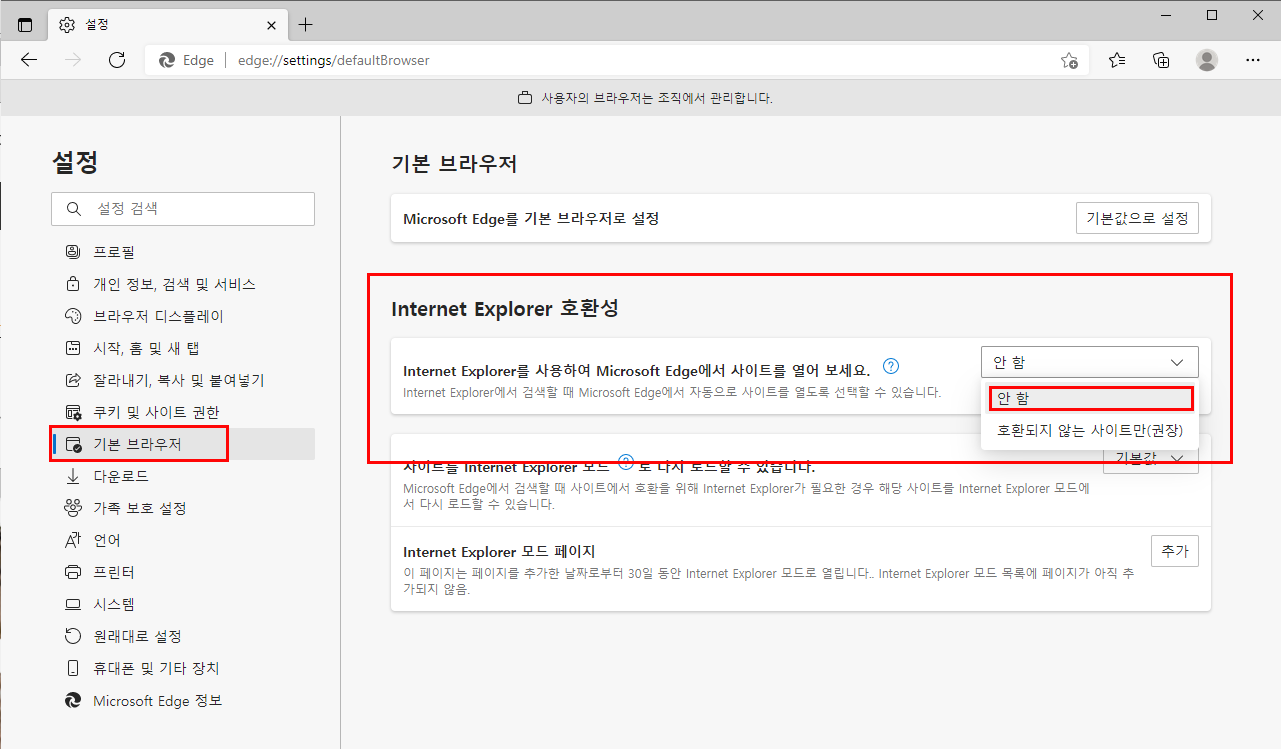Click the address bar URL
The width and height of the screenshot is (1282, 749).
pyautogui.click(x=334, y=60)
